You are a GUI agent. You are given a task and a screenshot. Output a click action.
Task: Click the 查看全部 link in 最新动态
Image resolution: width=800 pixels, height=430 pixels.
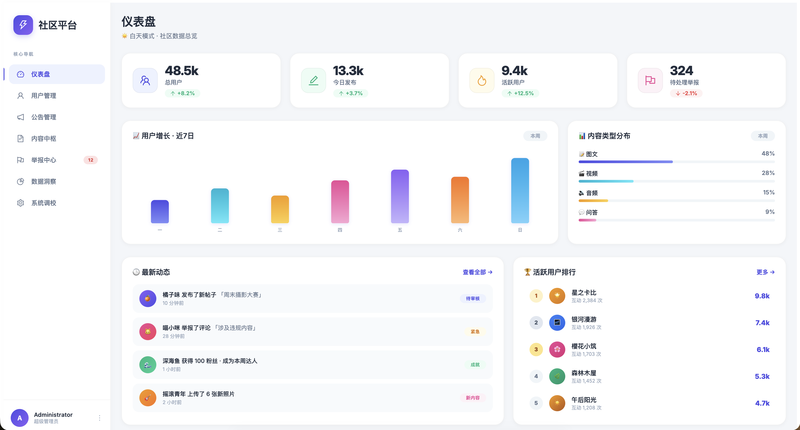478,272
